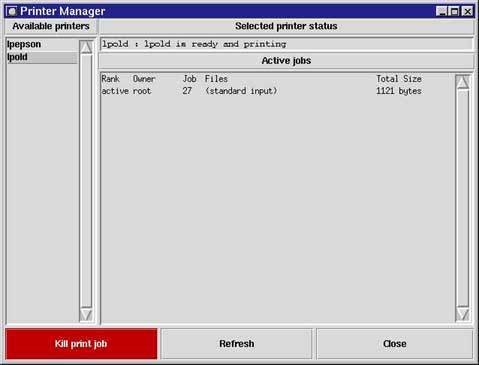Click the Kill print job button
Viewport: 479px width, 365px height.
[x=81, y=344]
